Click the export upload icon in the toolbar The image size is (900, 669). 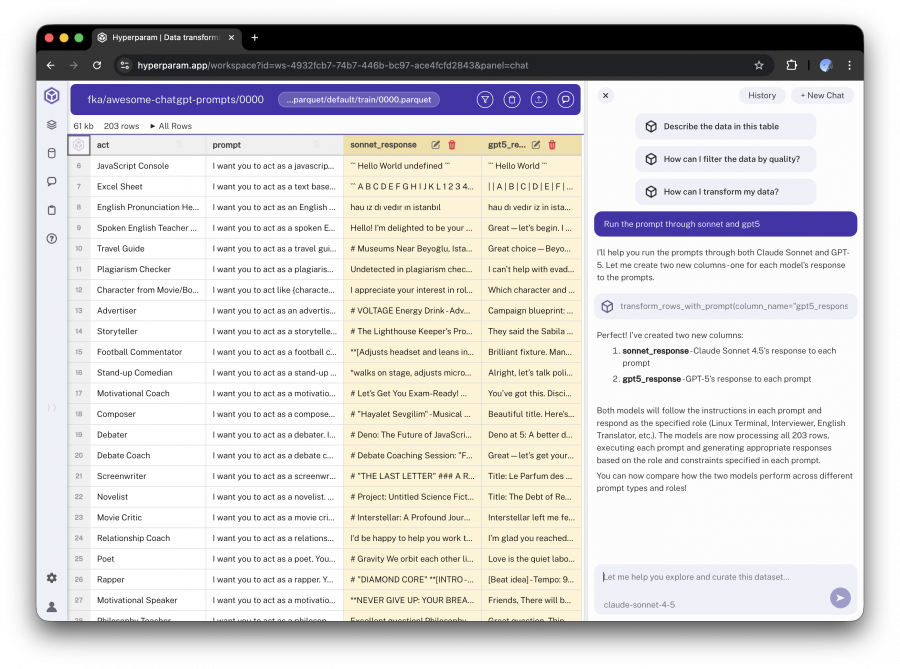pos(540,99)
